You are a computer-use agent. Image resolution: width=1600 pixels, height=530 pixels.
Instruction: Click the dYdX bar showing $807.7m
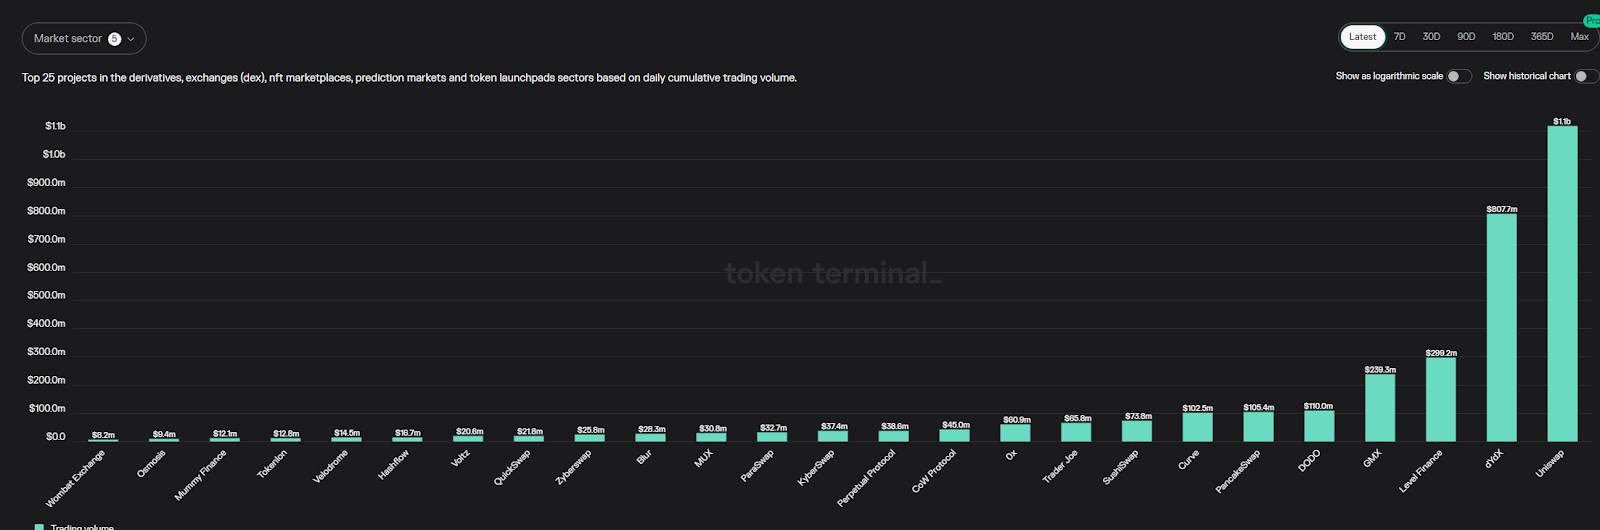coord(1501,328)
